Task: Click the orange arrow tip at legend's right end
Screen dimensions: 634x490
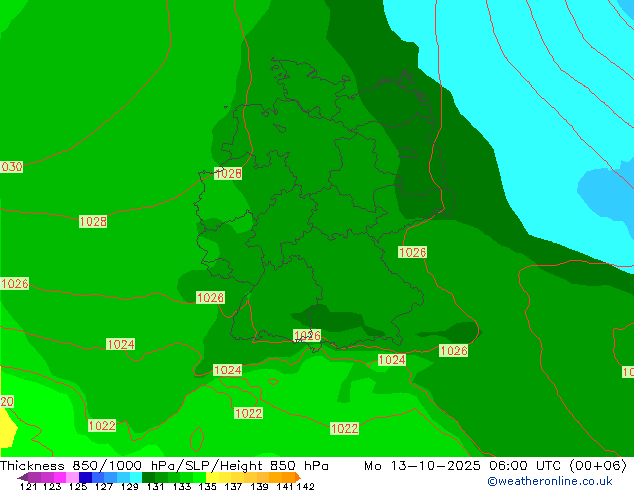Action: (x=298, y=477)
